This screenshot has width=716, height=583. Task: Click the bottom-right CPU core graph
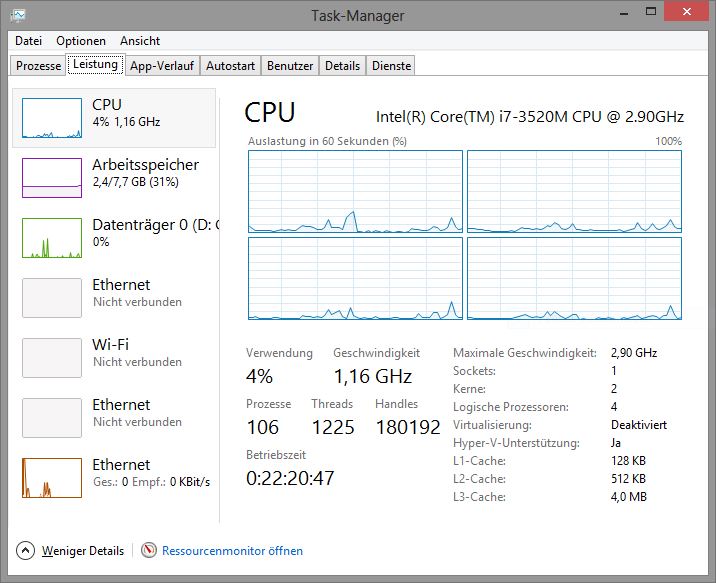574,278
